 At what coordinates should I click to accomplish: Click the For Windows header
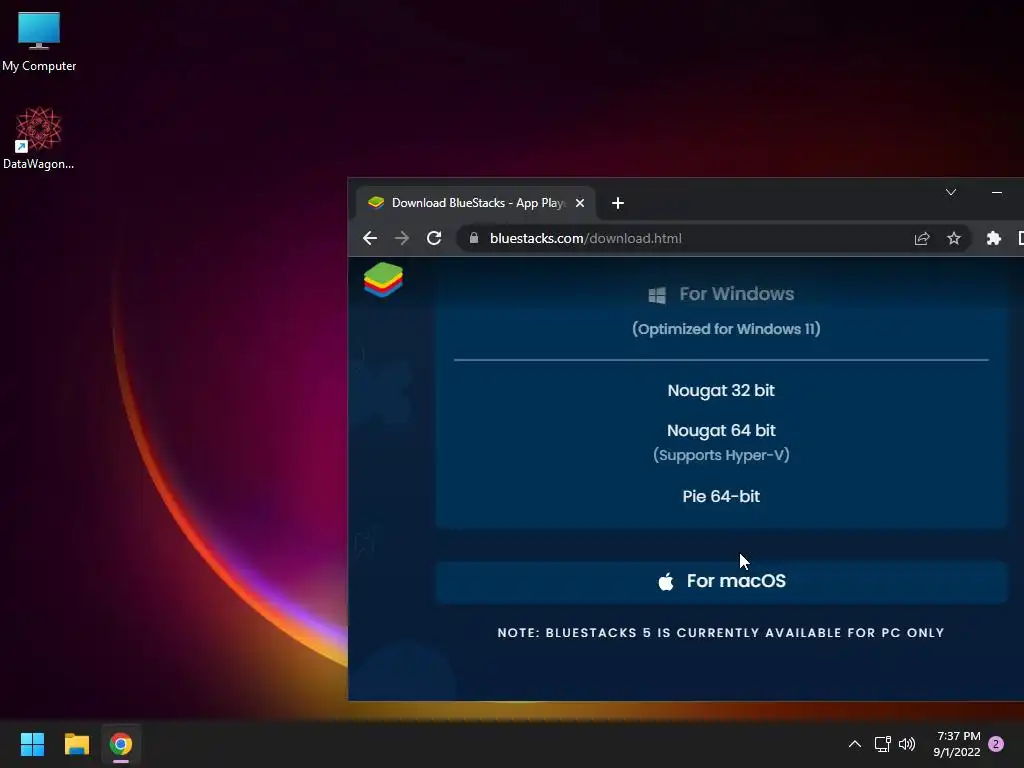point(721,294)
